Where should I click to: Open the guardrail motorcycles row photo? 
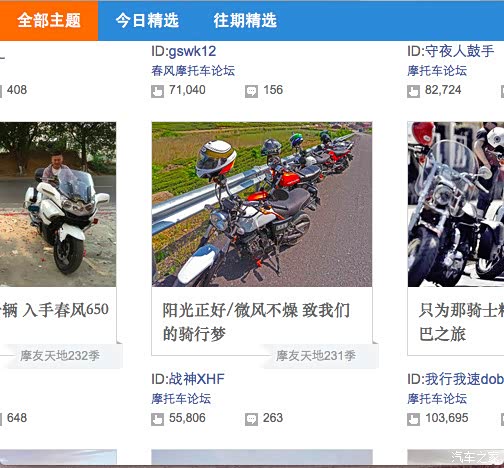point(262,204)
